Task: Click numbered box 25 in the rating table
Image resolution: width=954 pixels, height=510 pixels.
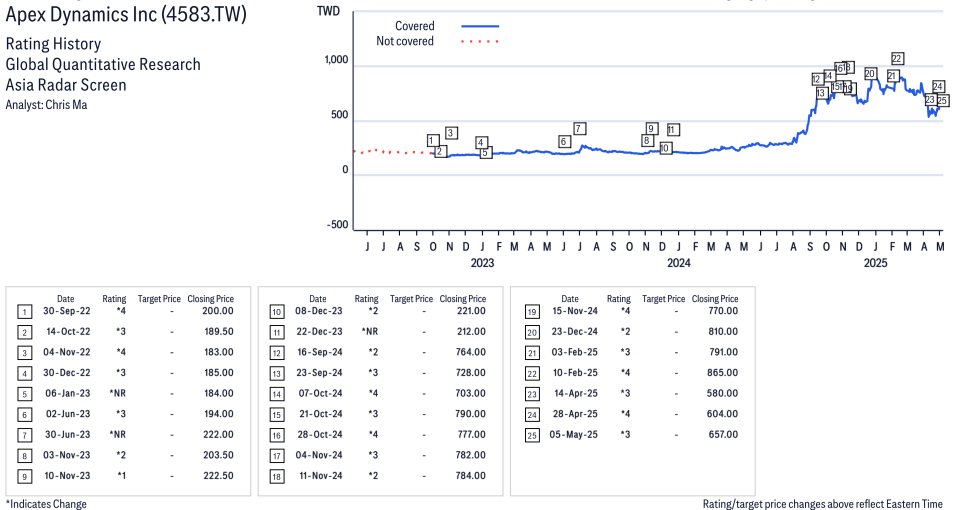Action: [x=532, y=436]
